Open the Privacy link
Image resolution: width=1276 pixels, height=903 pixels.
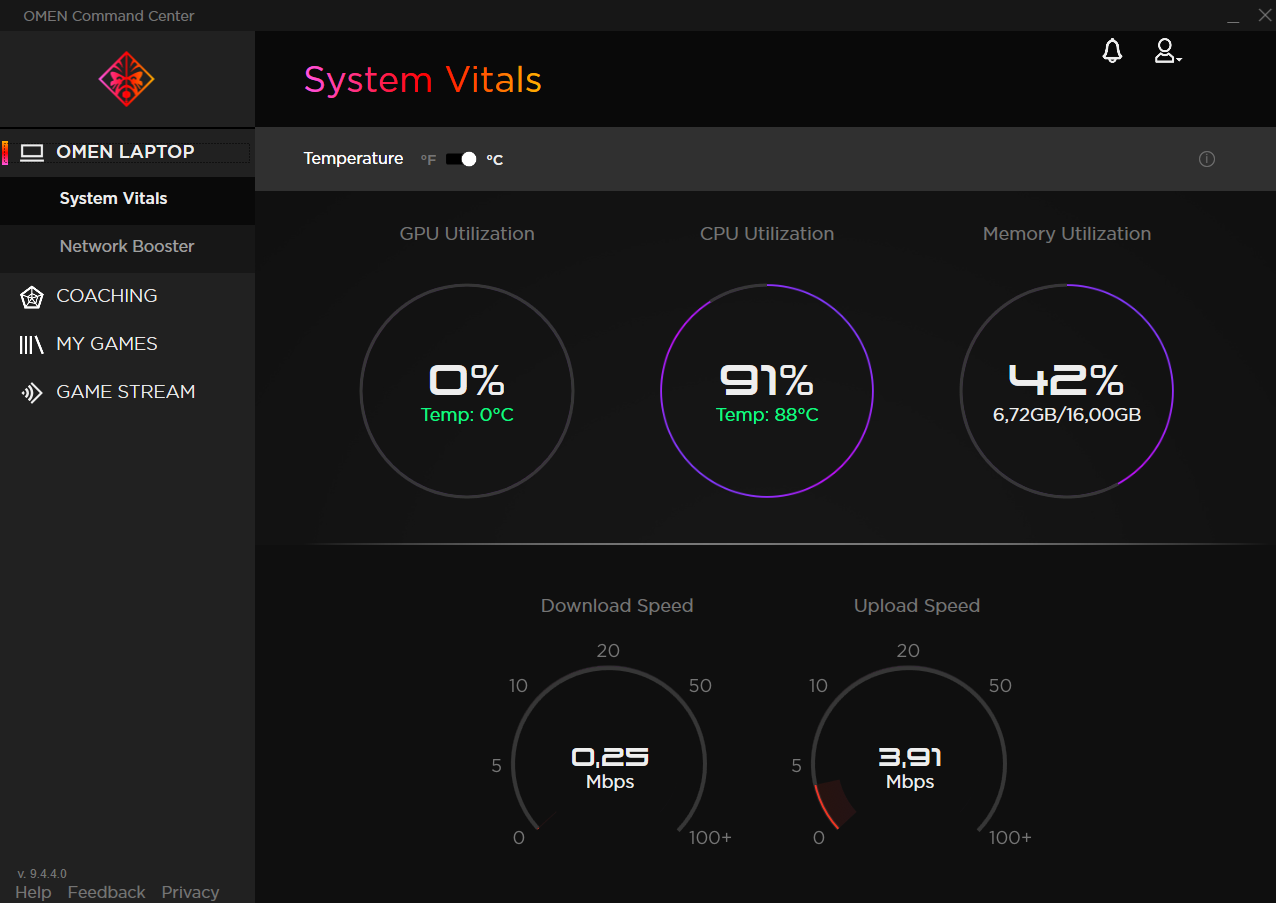[x=190, y=892]
